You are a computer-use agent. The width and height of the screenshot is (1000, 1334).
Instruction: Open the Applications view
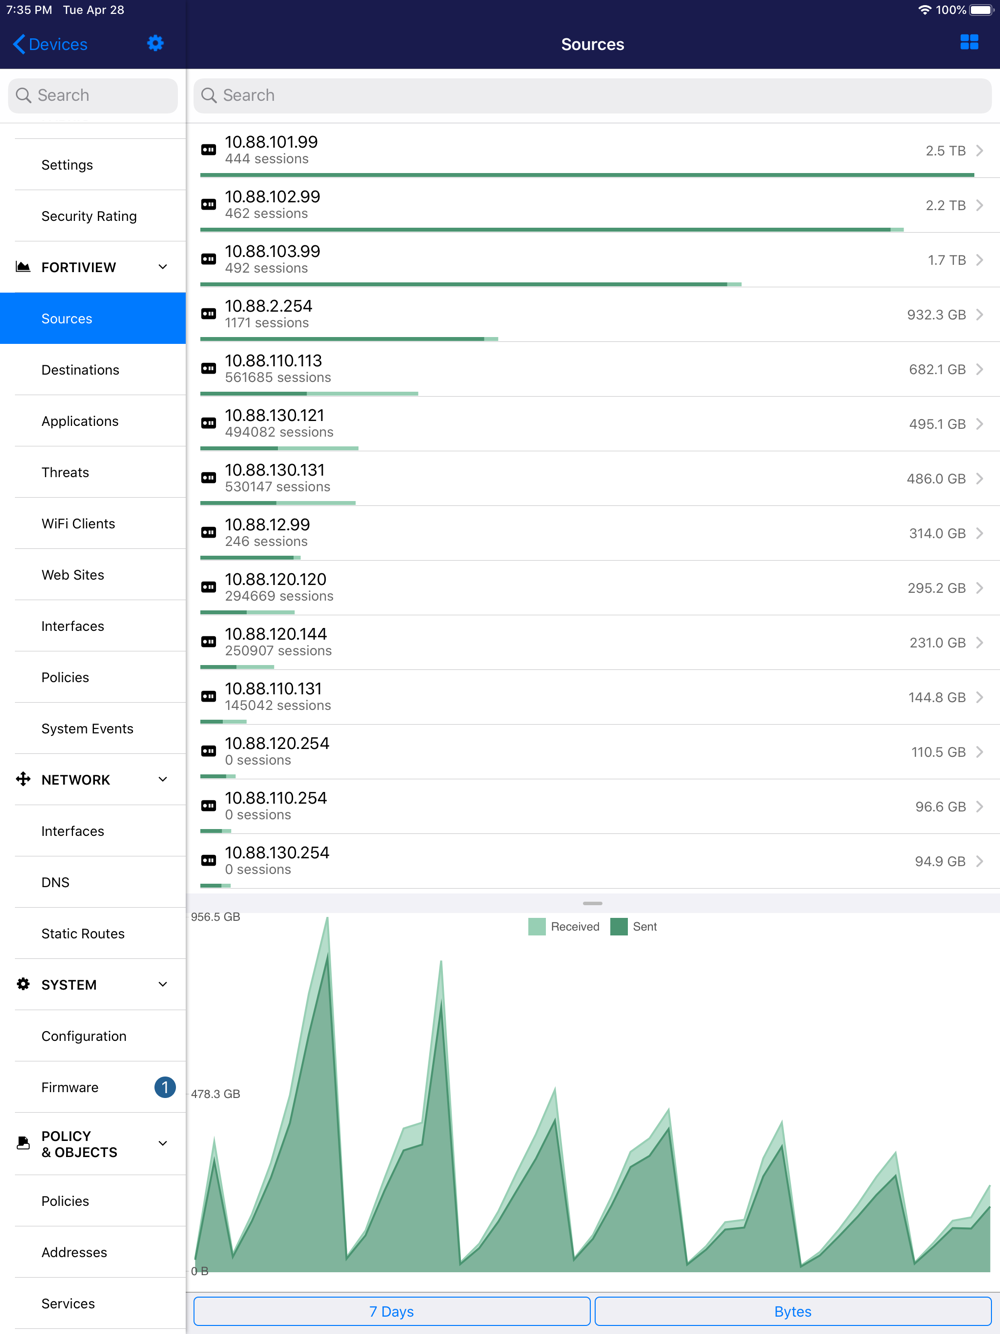coord(93,421)
